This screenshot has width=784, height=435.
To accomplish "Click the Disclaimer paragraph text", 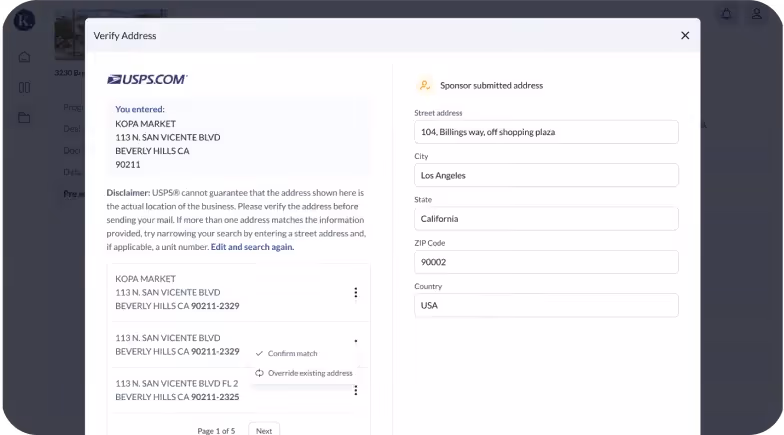I will (x=236, y=220).
